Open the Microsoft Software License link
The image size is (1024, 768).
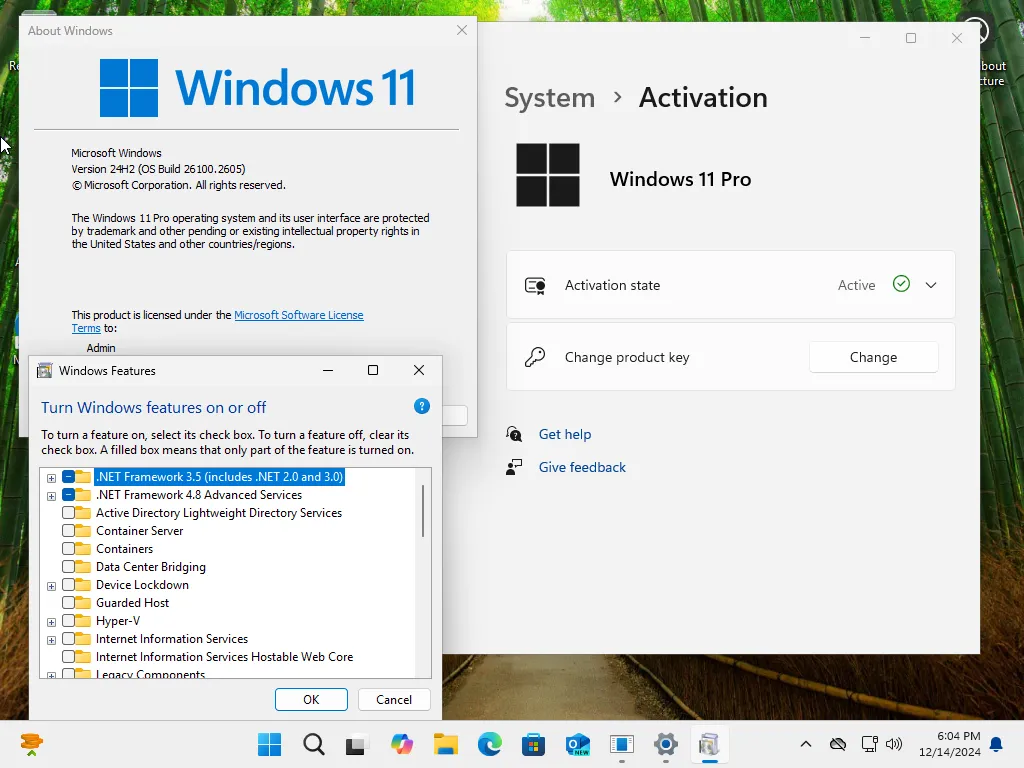pos(298,315)
